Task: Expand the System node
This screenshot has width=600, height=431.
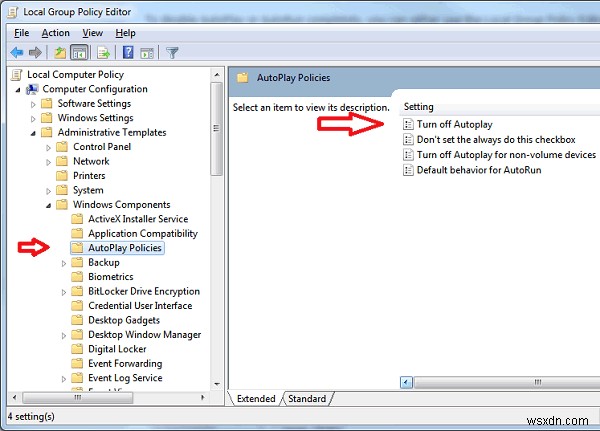Action: click(x=49, y=191)
